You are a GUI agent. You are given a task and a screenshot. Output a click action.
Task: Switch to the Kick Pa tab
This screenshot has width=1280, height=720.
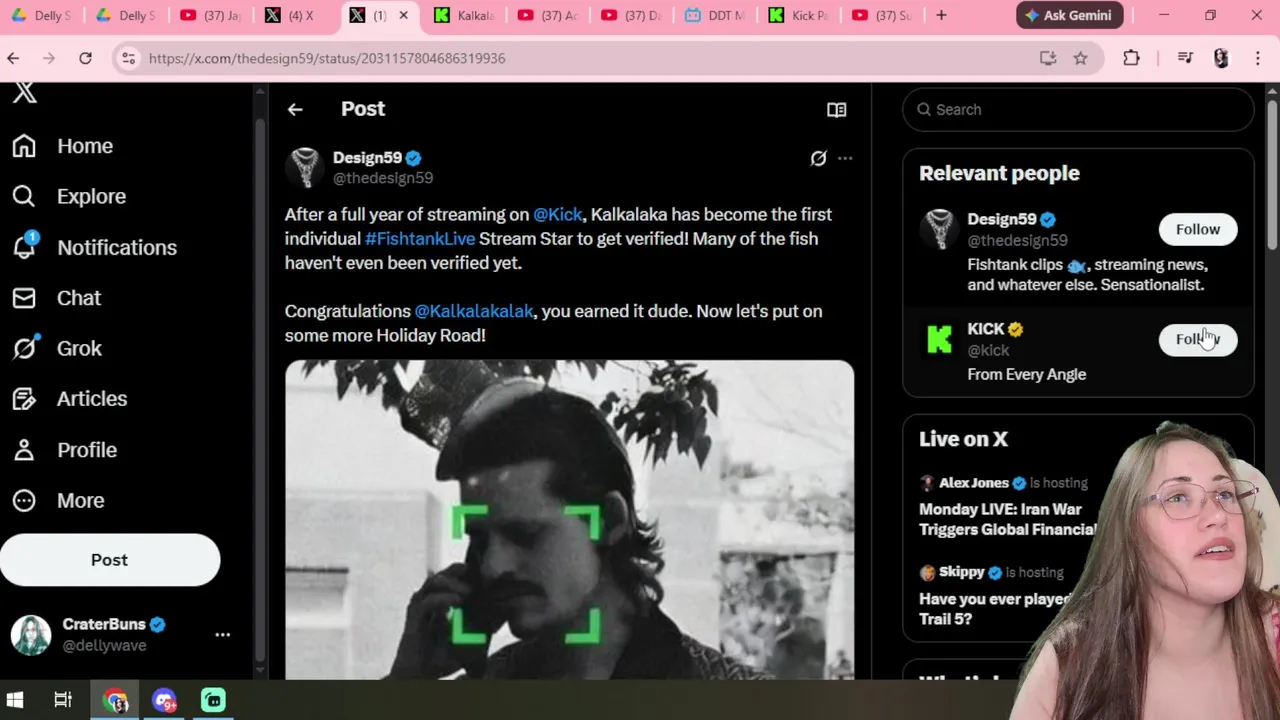(x=798, y=15)
